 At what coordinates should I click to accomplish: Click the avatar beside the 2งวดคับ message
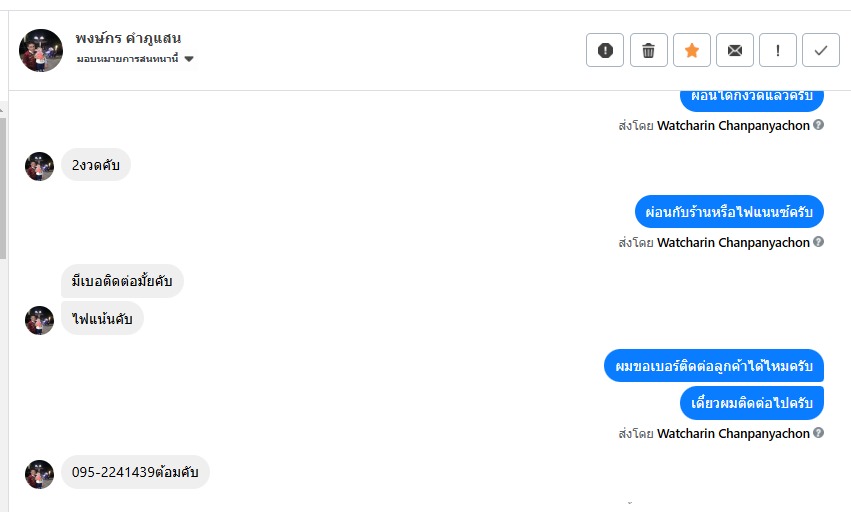(x=39, y=166)
